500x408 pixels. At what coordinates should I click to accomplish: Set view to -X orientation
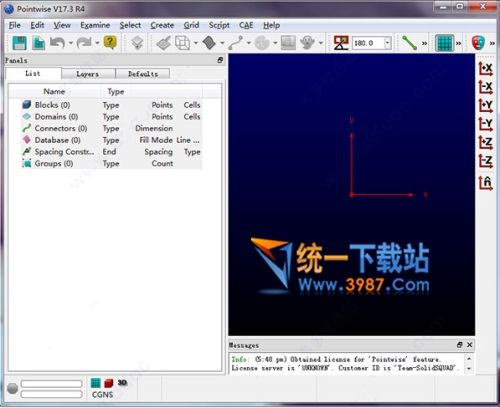click(486, 87)
